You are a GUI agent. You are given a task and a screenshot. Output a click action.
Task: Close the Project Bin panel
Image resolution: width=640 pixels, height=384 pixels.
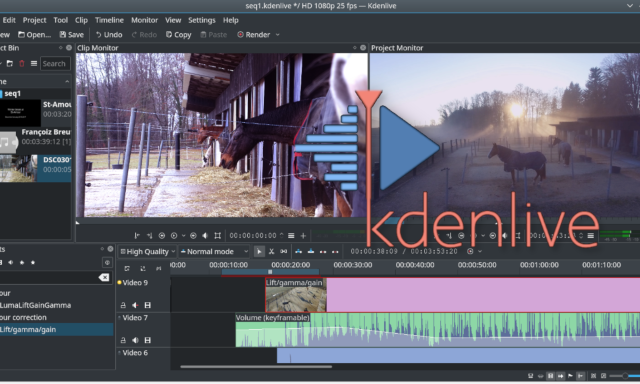[x=69, y=48]
